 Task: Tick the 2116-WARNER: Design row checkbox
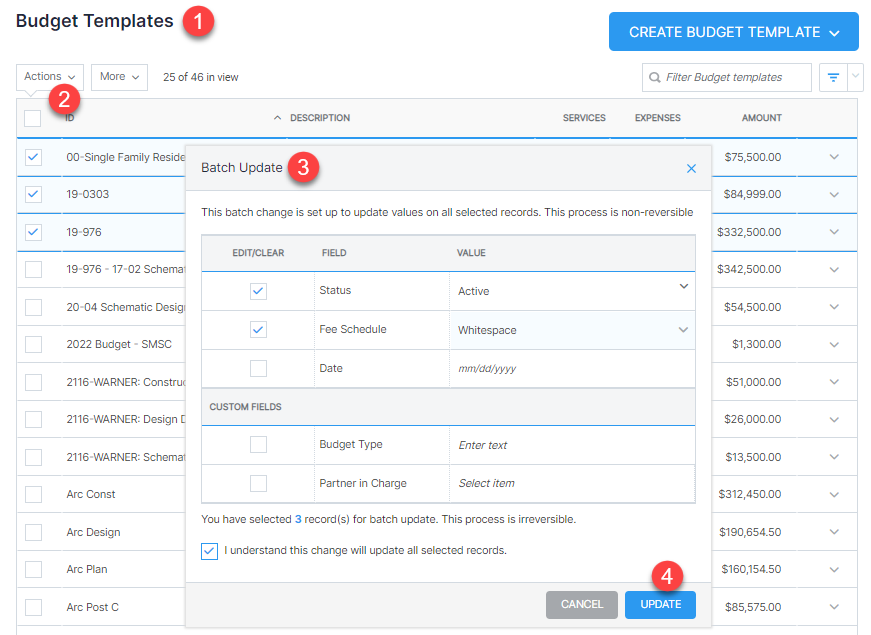click(33, 419)
